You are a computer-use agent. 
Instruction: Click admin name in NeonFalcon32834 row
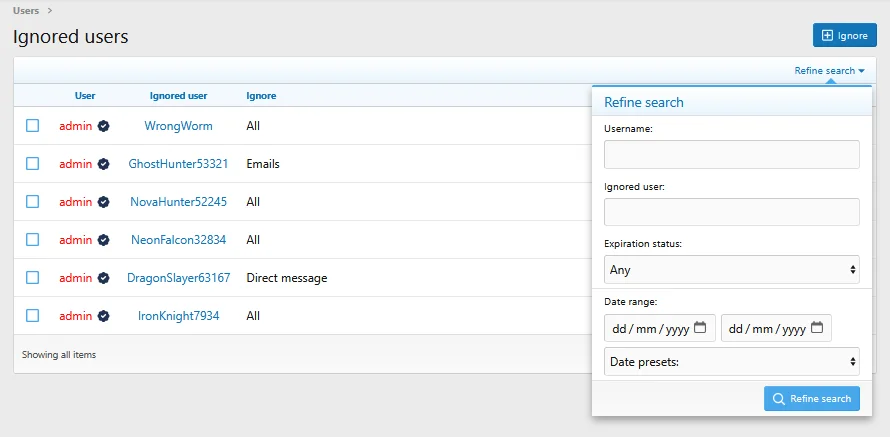(75, 240)
